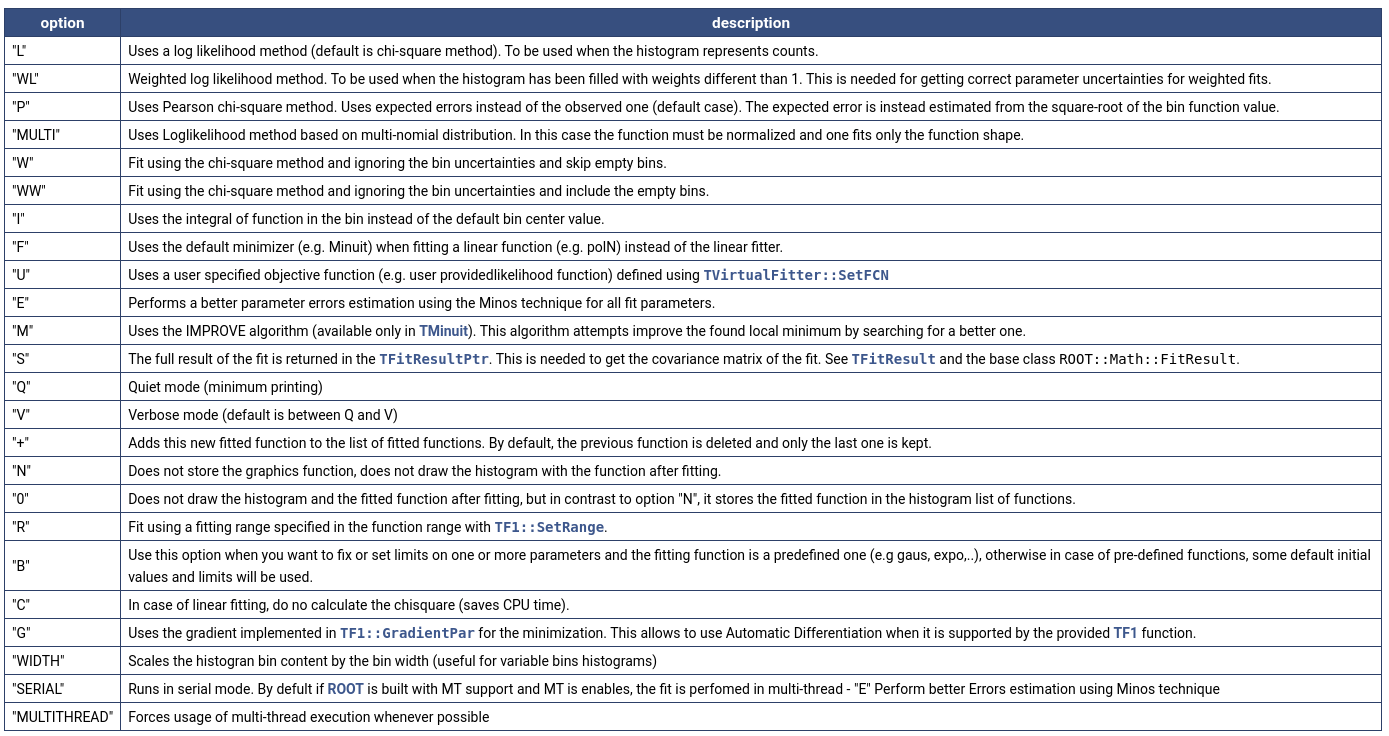Click the "Adds this new fitted function" description
1389x736 pixels.
[x=529, y=443]
